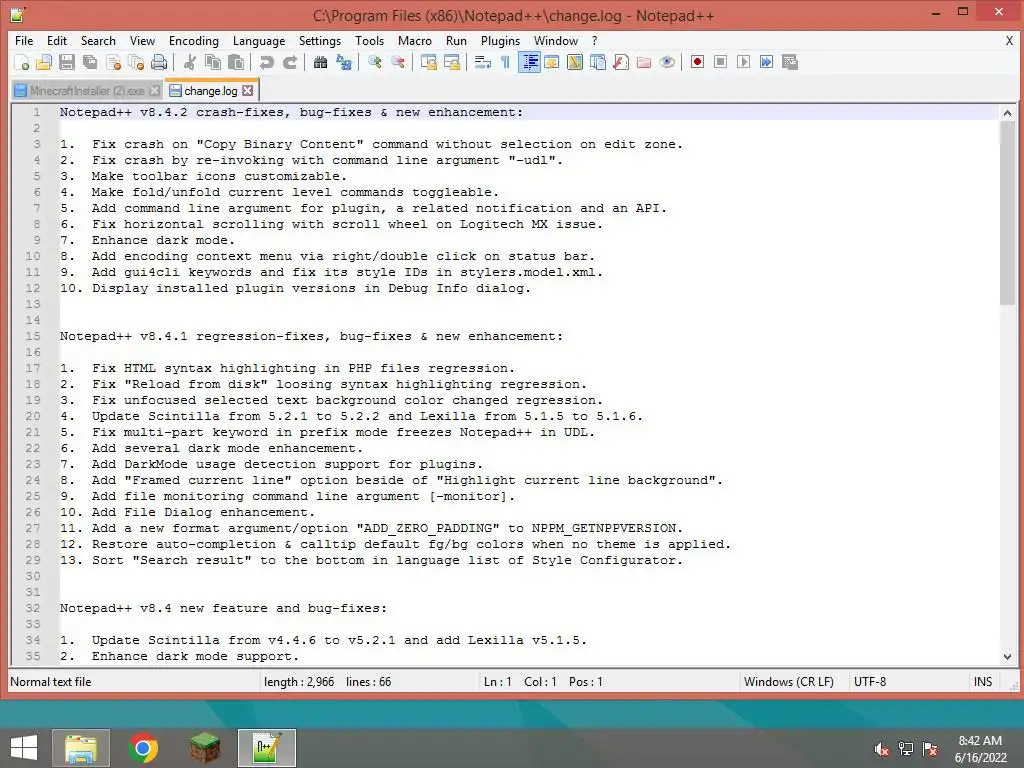This screenshot has height=768, width=1024.
Task: Open the Search menu
Action: (x=98, y=40)
